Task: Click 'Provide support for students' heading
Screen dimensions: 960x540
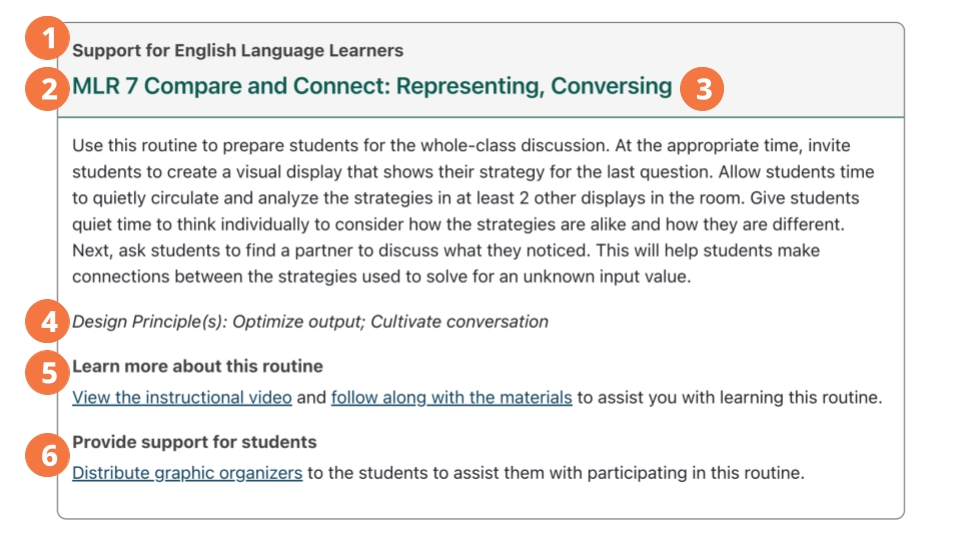Action: (x=194, y=442)
